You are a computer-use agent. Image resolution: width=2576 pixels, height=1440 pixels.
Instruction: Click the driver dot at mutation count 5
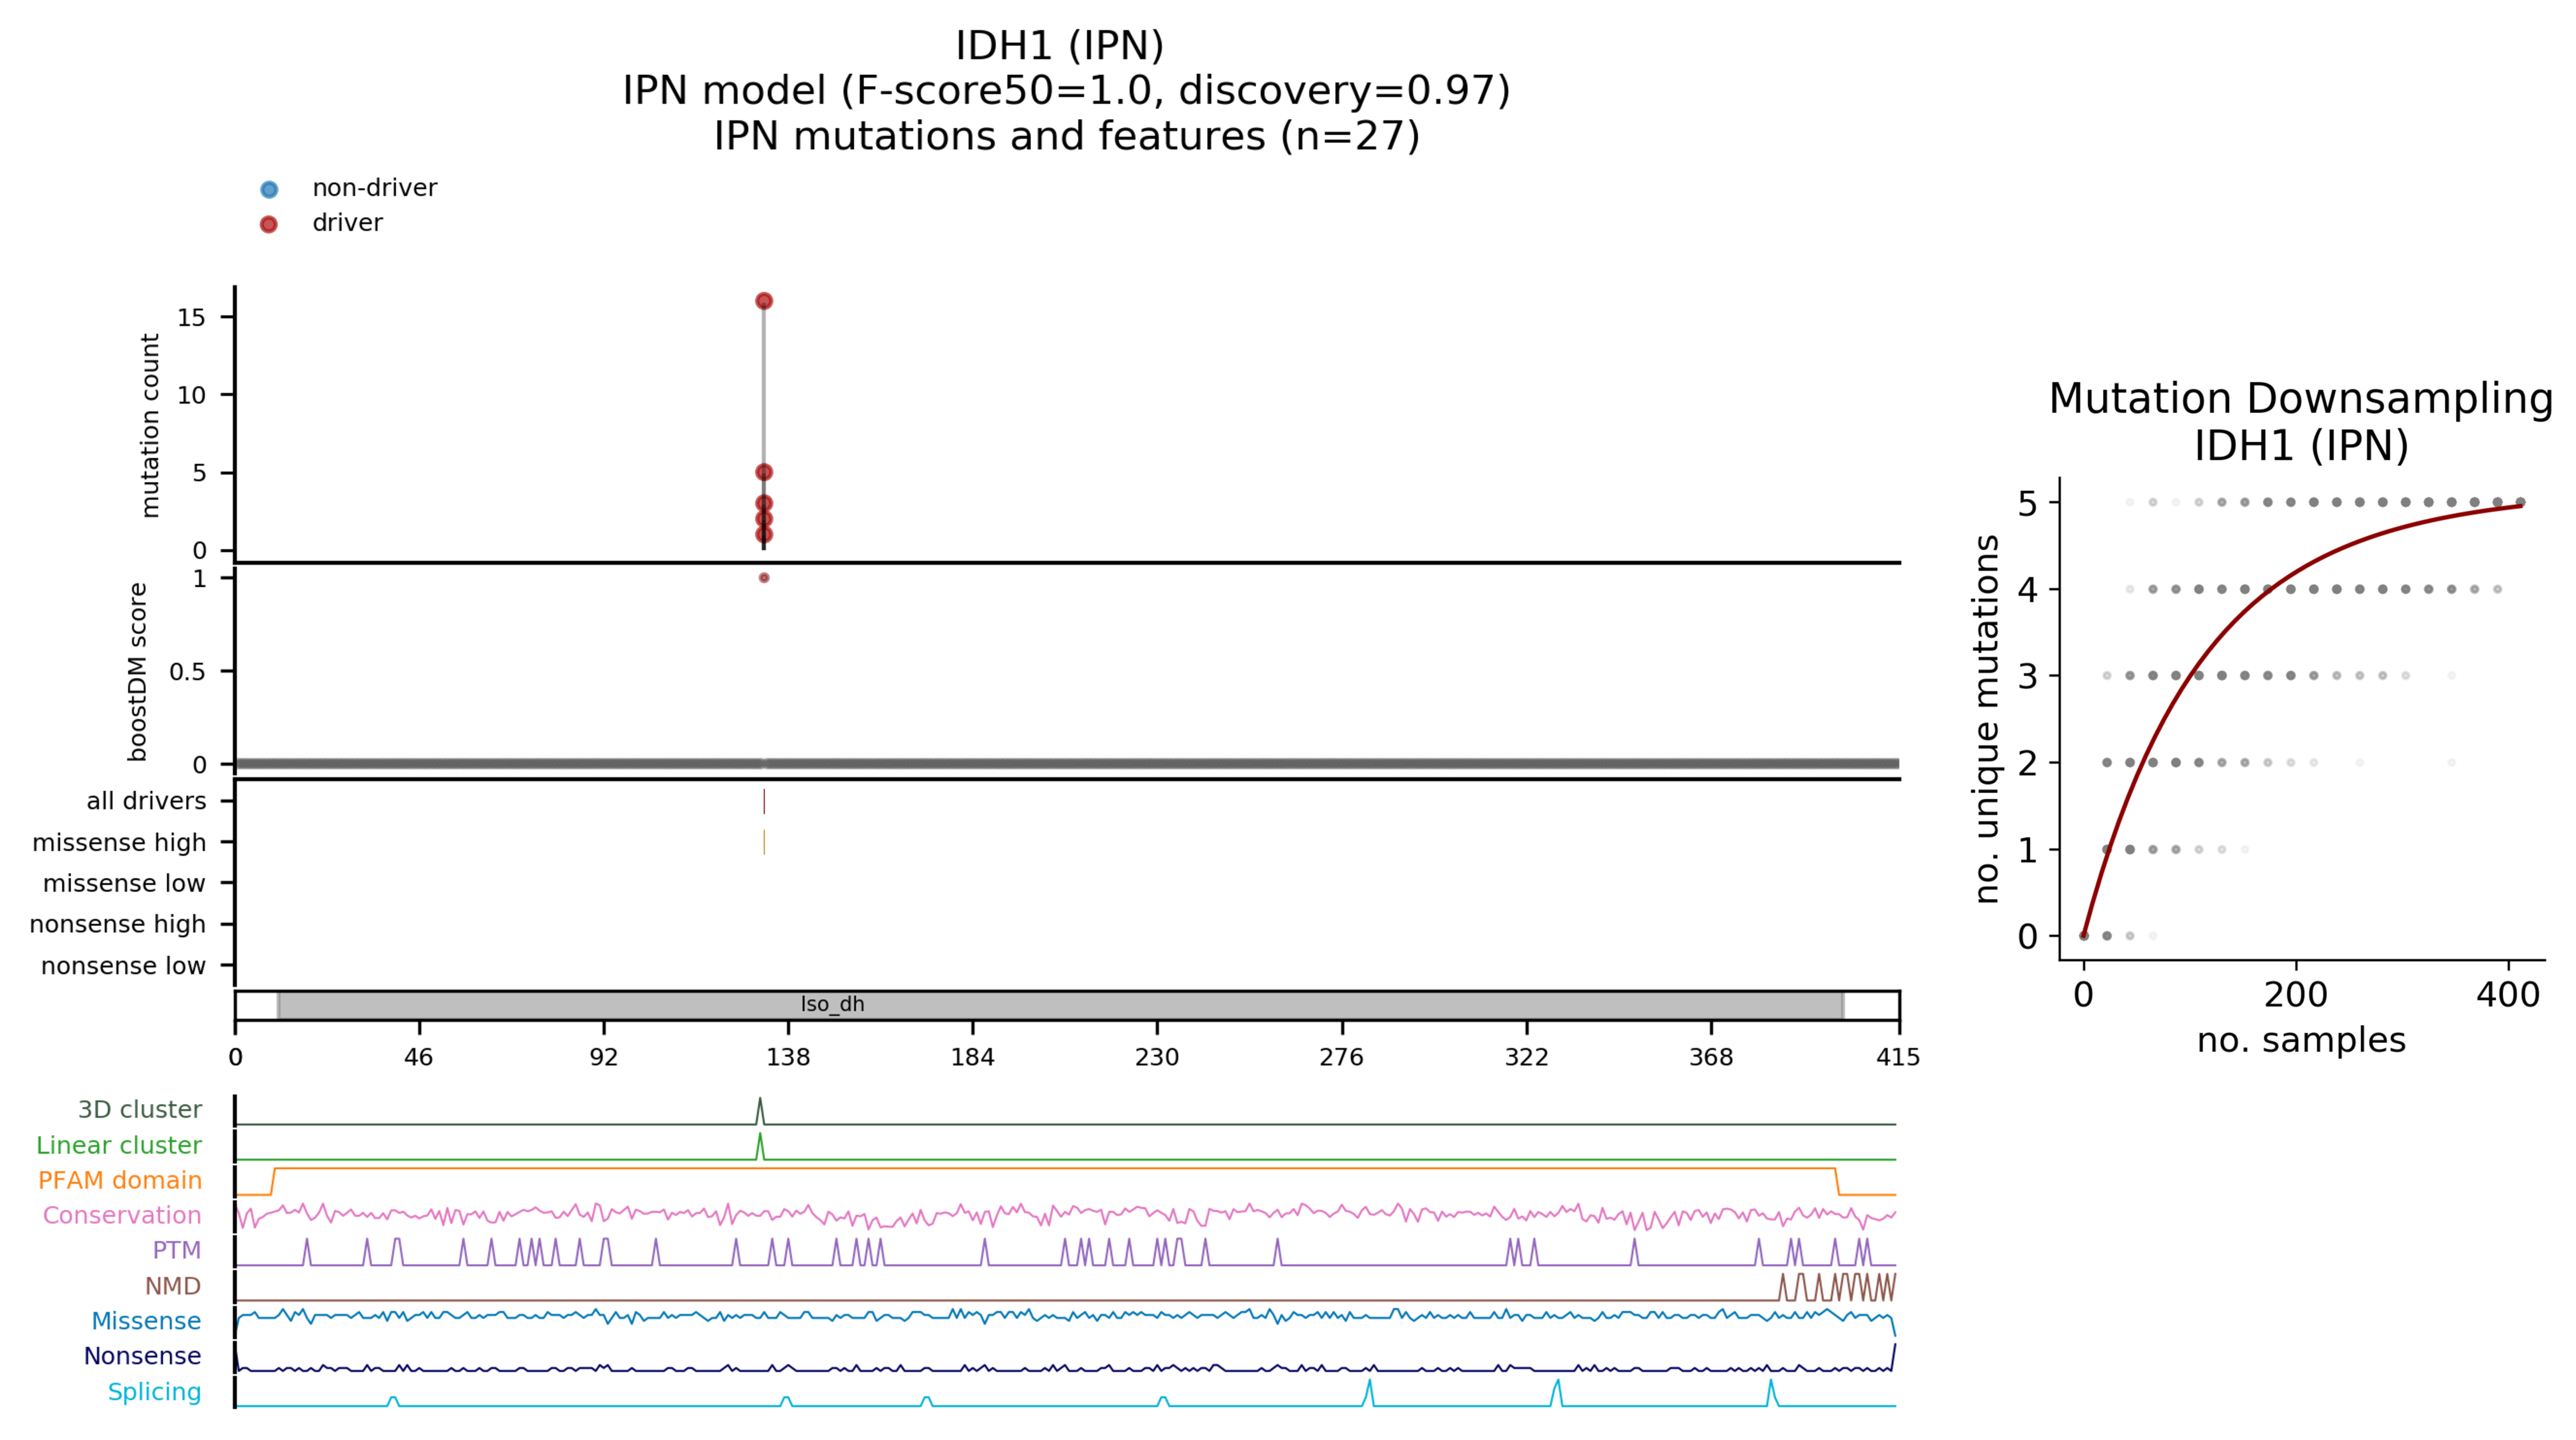click(764, 472)
